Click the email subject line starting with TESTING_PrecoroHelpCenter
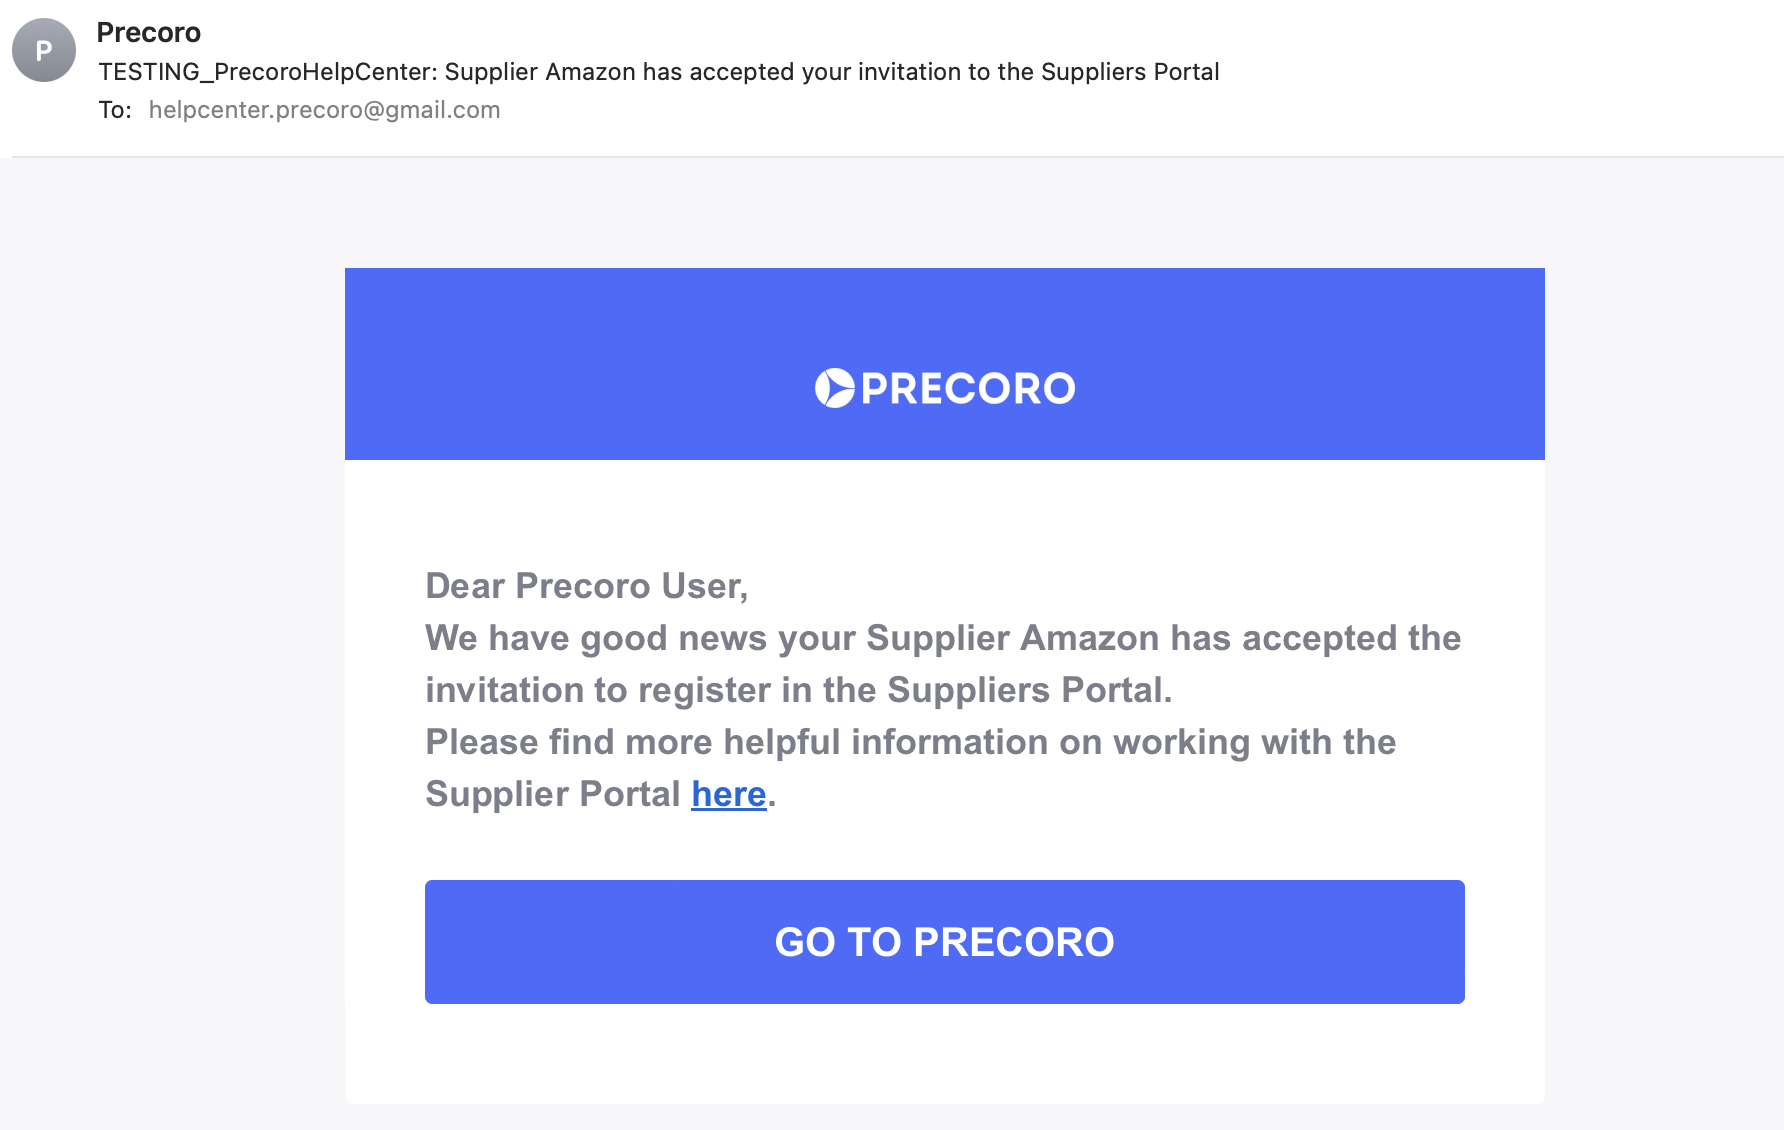The image size is (1784, 1130). (x=659, y=72)
